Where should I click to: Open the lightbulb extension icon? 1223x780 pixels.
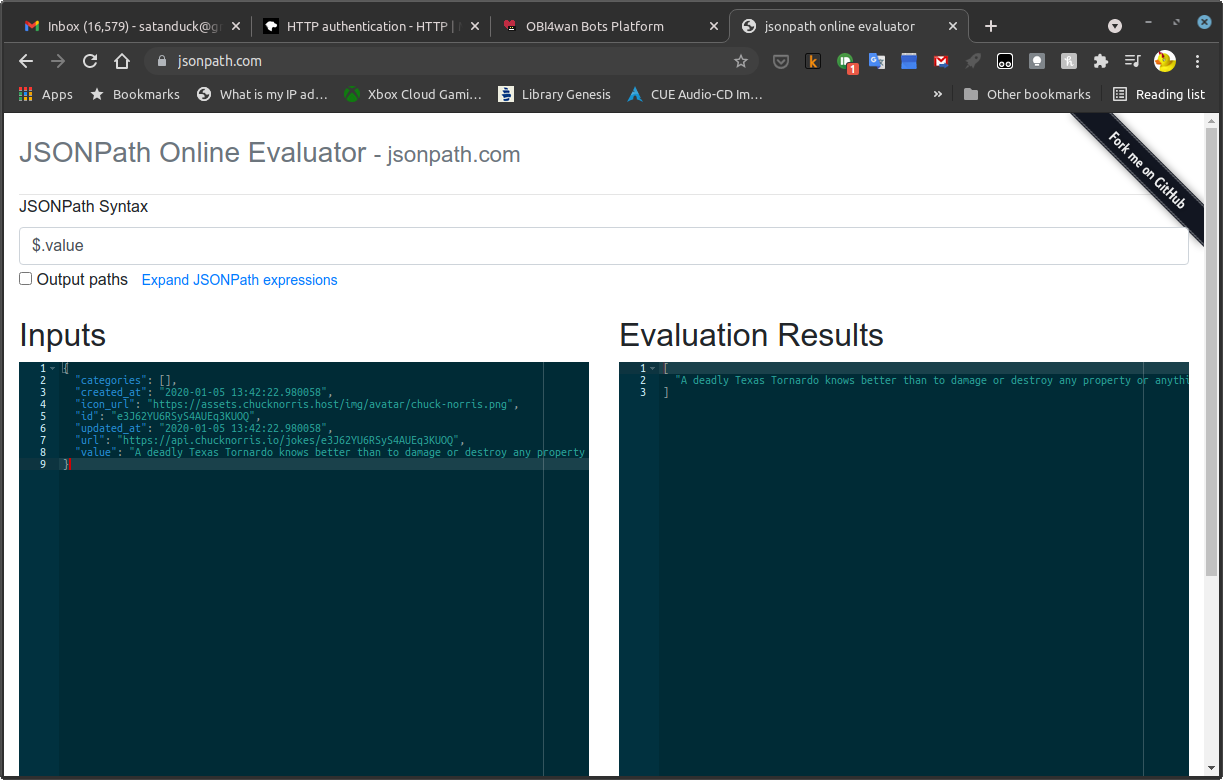(1037, 61)
